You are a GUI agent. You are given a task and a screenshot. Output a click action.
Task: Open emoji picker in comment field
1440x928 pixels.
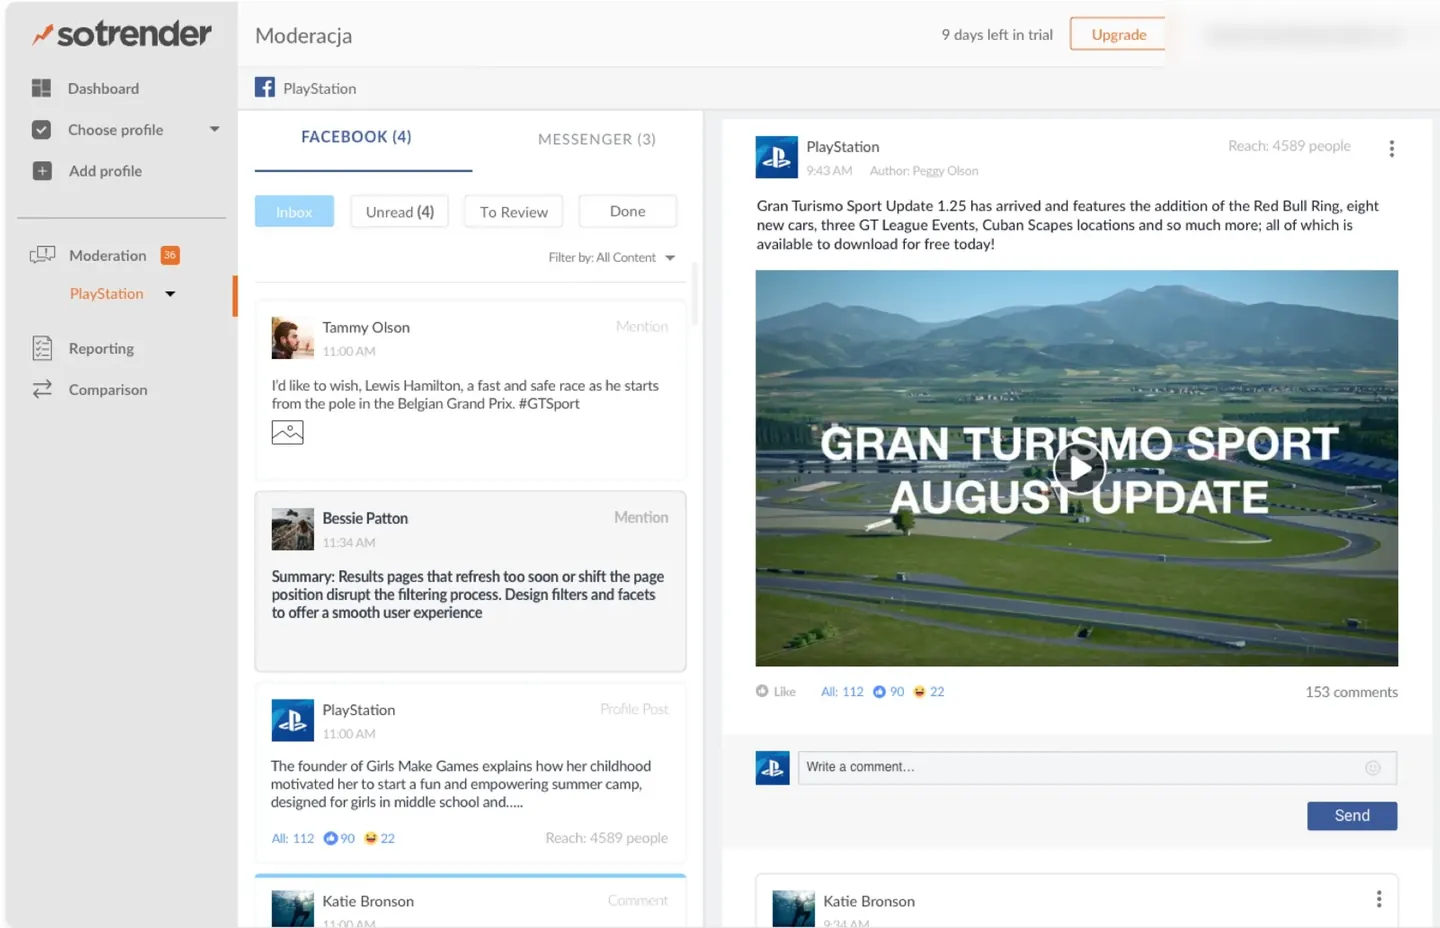click(x=1372, y=768)
